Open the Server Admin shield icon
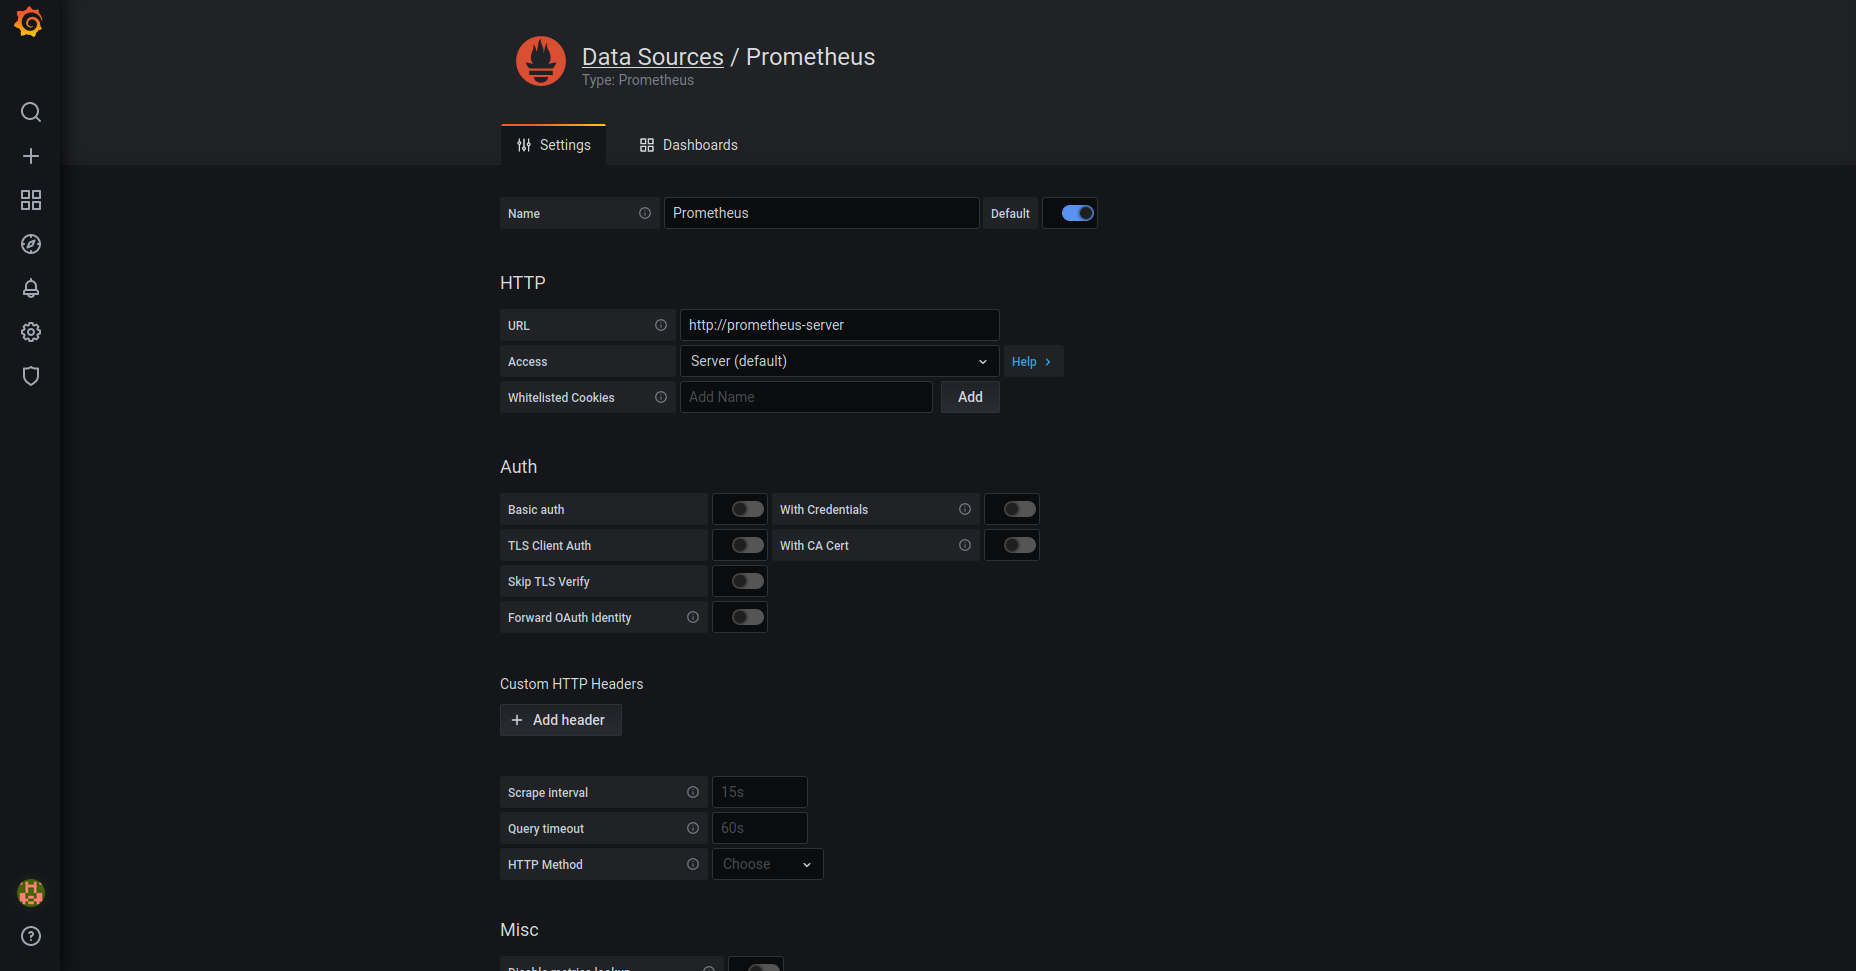1856x971 pixels. coord(31,376)
